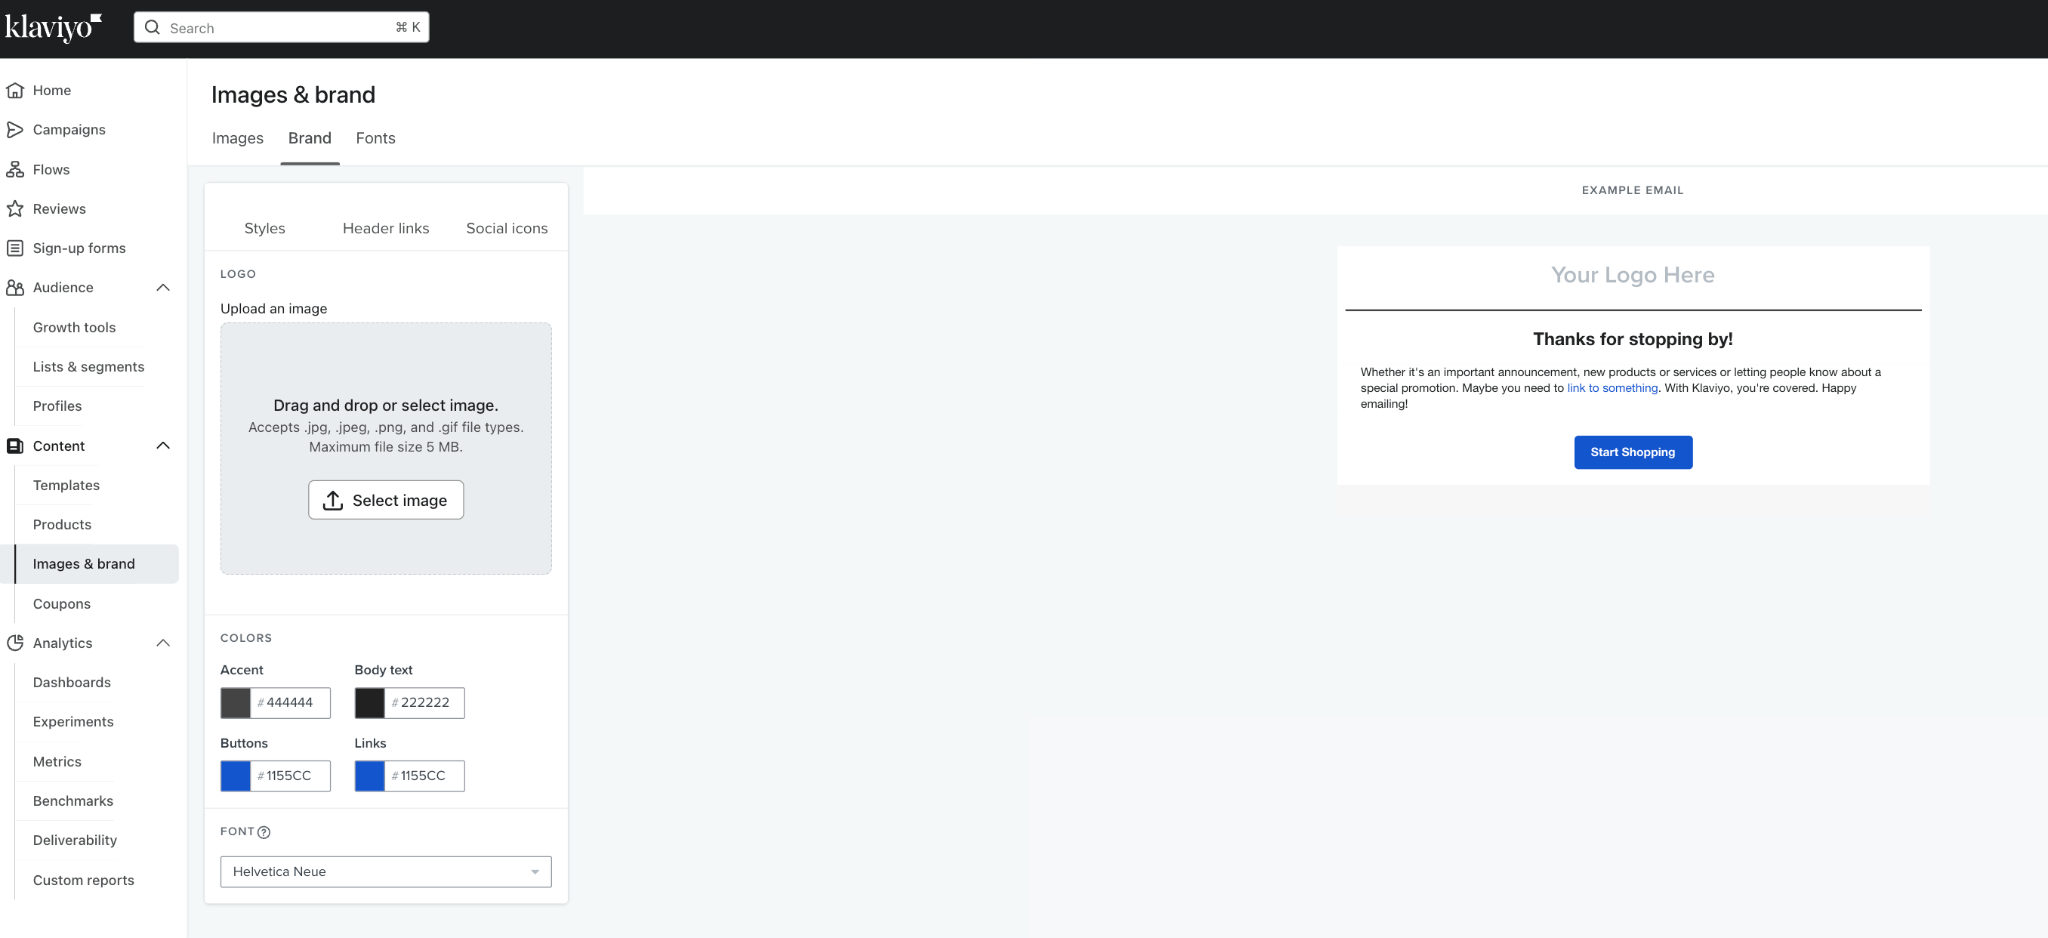The image size is (2048, 938).
Task: Open Metrics page
Action: pyautogui.click(x=57, y=762)
